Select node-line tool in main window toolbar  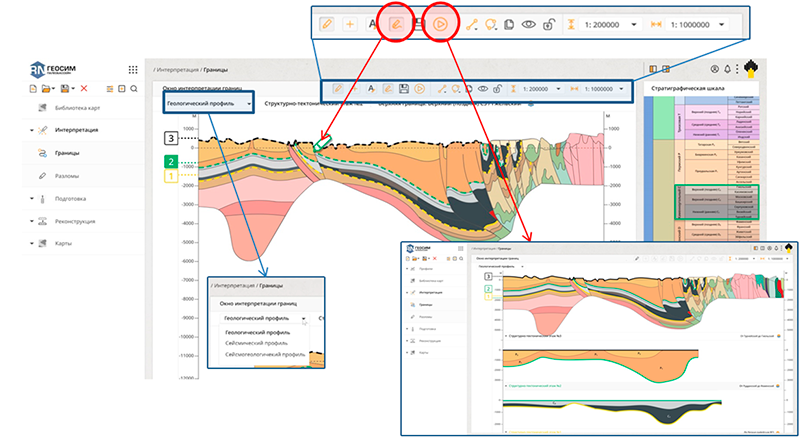(442, 89)
